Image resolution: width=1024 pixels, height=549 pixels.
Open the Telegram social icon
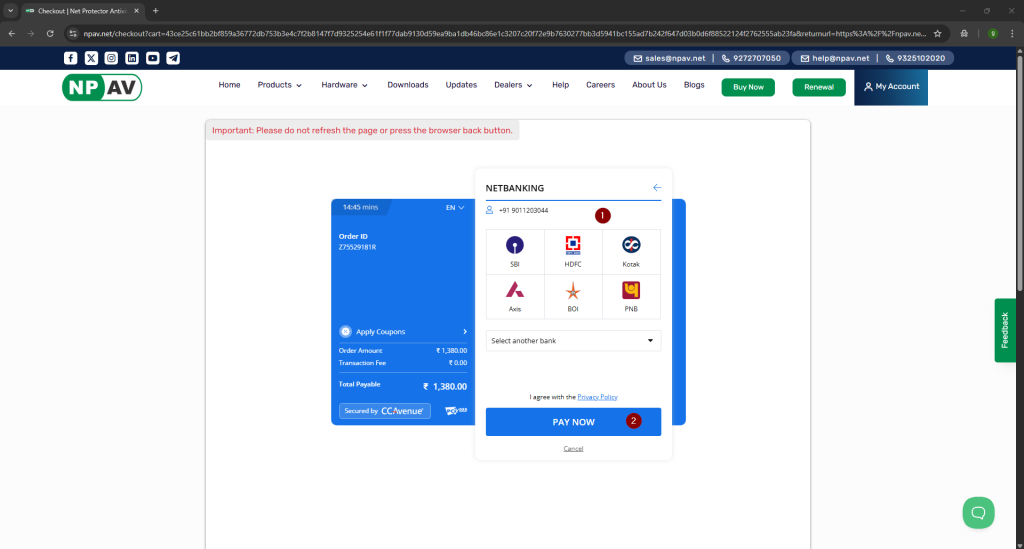(x=173, y=58)
